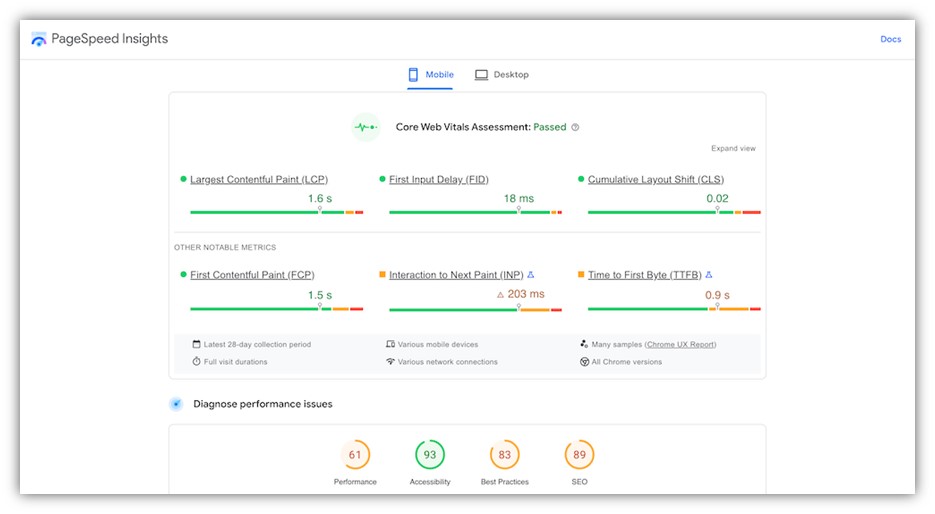This screenshot has height=514, width=935.
Task: Switch to the Mobile tab
Action: pyautogui.click(x=431, y=75)
